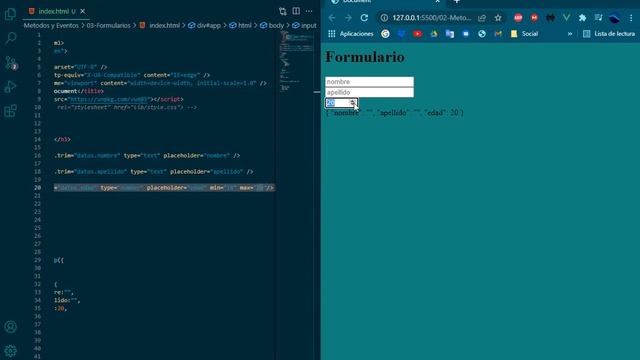Open the Explorer view in the activity bar

coord(10,14)
